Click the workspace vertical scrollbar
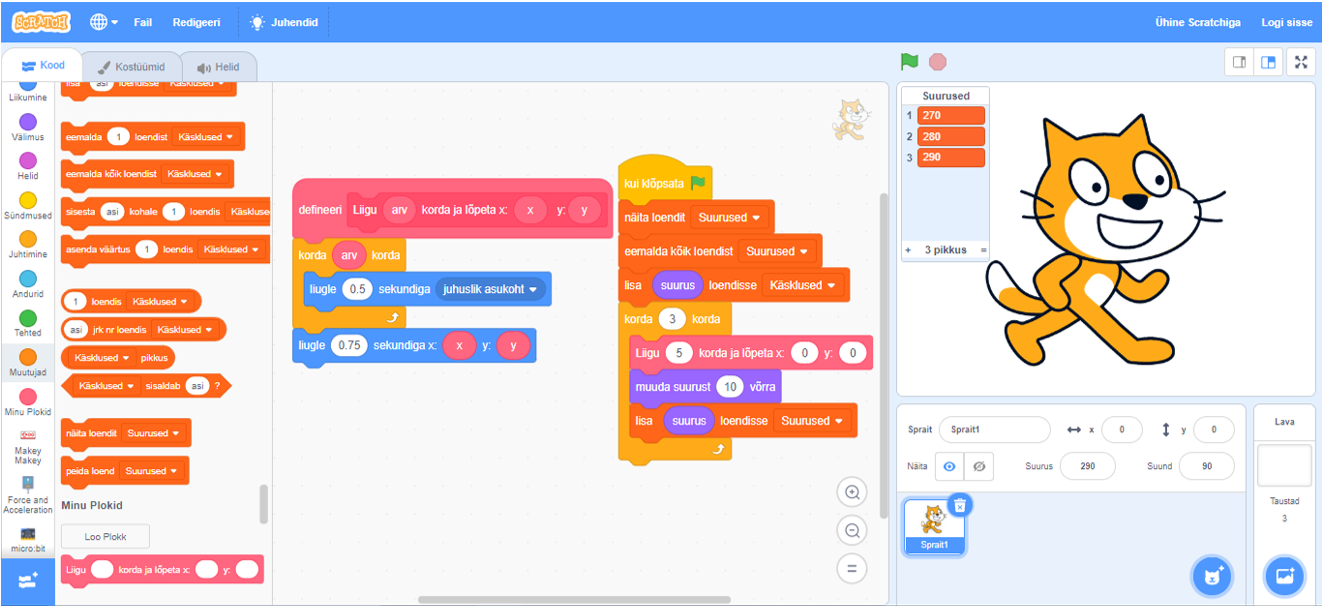 tap(883, 355)
